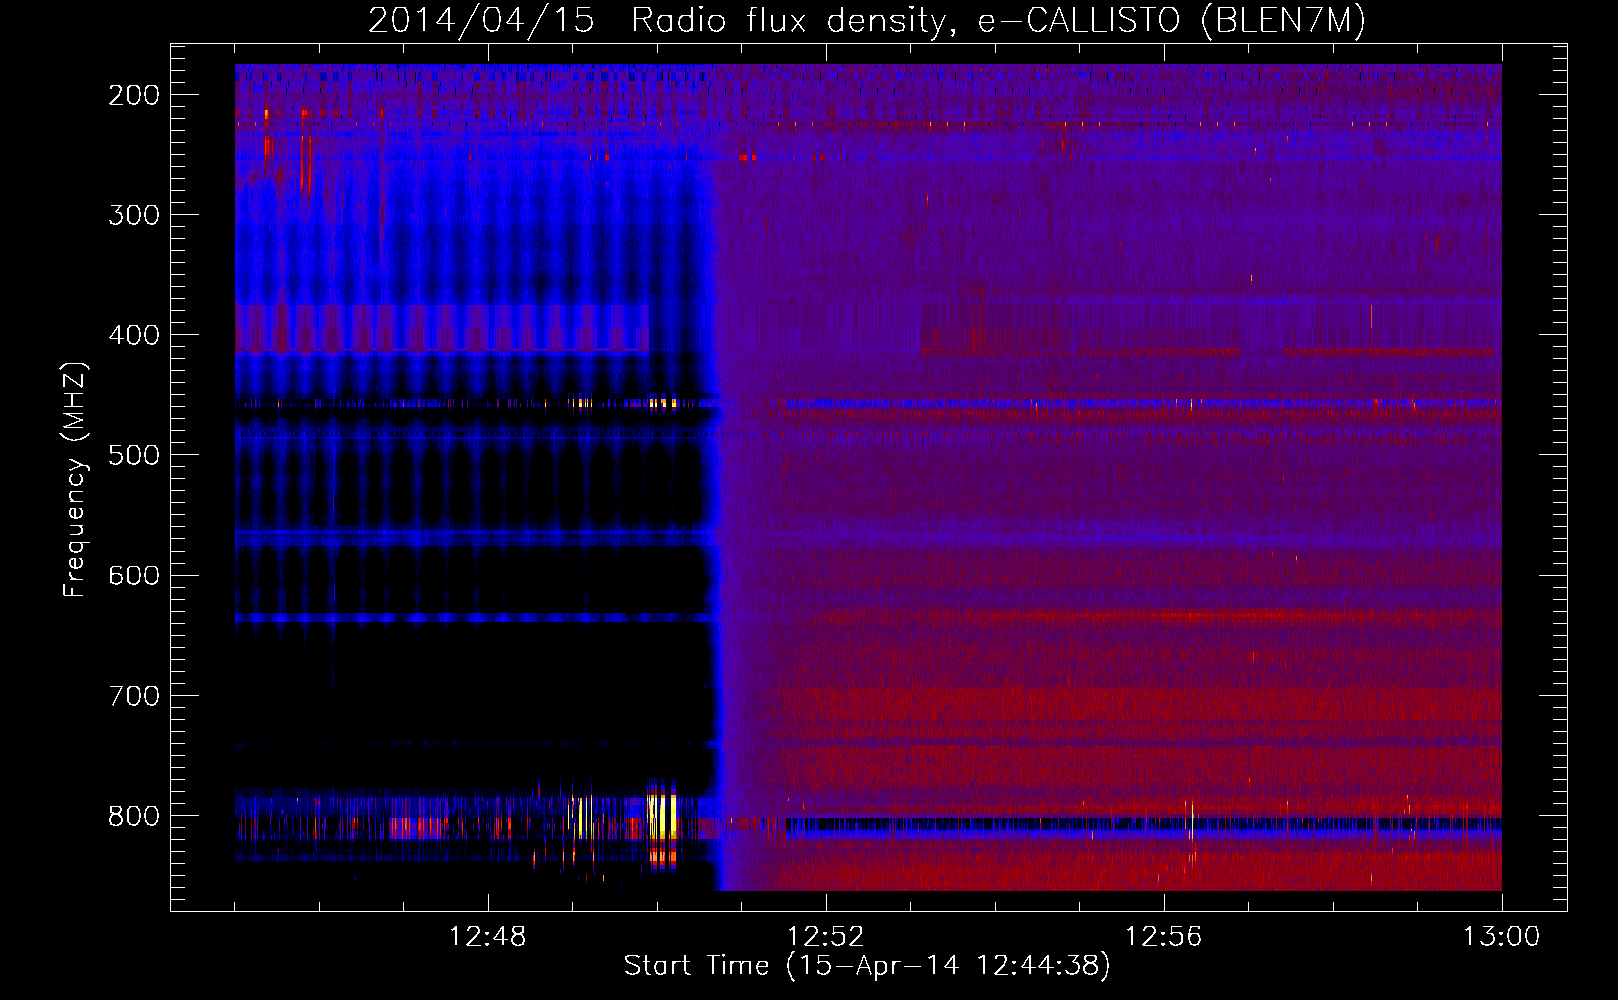Click the 200 frequency tick label
Viewport: 1618px width, 1000px height.
(134, 96)
